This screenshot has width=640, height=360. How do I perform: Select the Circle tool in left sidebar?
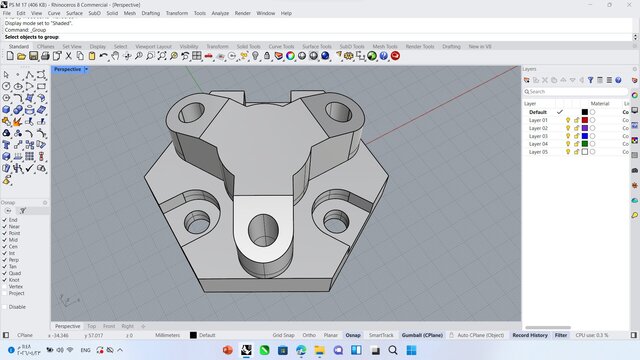click(6, 87)
